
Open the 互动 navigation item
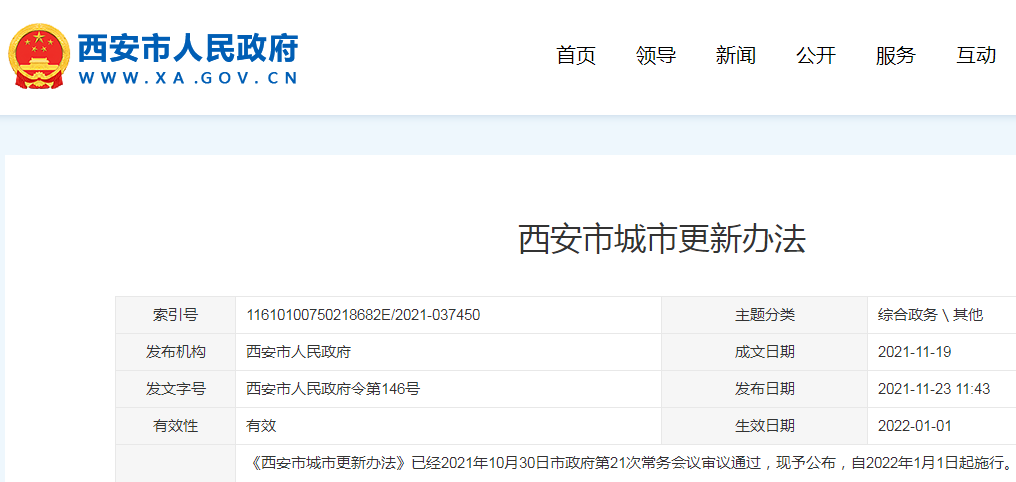pos(976,56)
